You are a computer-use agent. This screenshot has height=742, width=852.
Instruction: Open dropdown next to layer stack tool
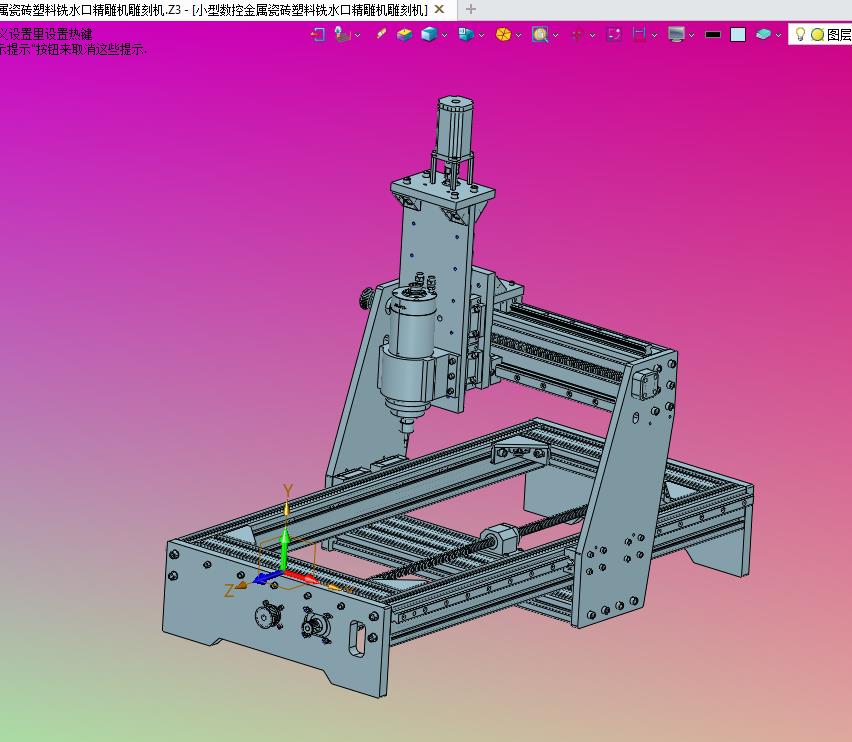coord(358,35)
